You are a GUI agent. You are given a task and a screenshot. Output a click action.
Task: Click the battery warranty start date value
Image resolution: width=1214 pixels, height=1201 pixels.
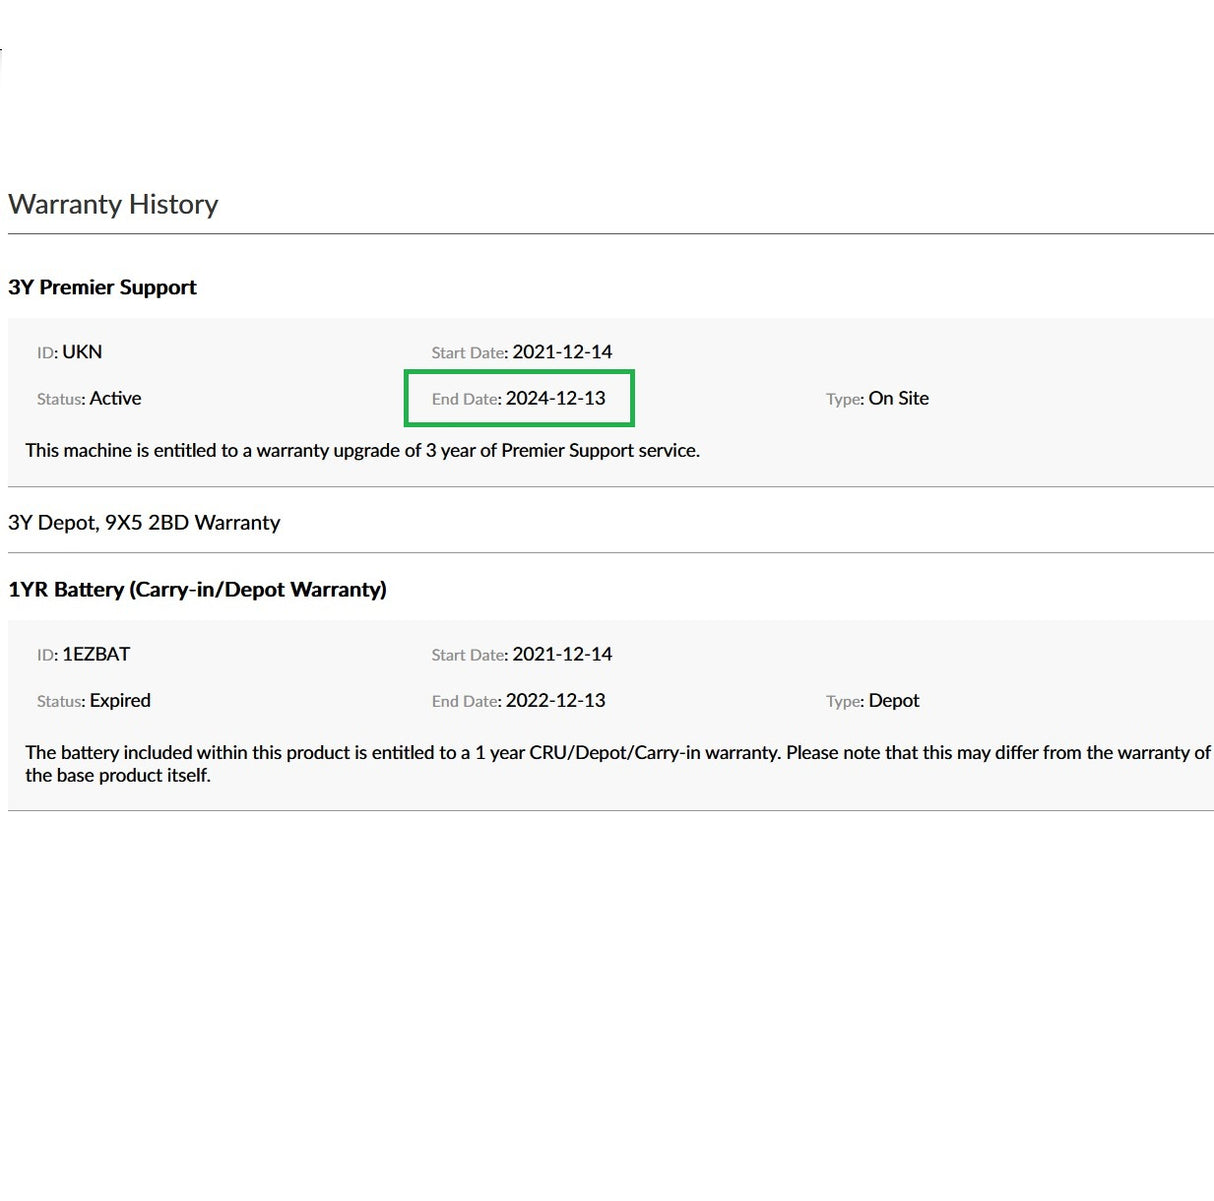pos(562,654)
